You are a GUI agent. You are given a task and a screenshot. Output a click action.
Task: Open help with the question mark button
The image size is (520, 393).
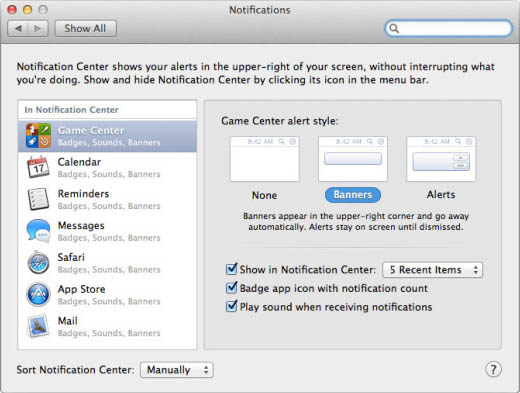(x=493, y=369)
